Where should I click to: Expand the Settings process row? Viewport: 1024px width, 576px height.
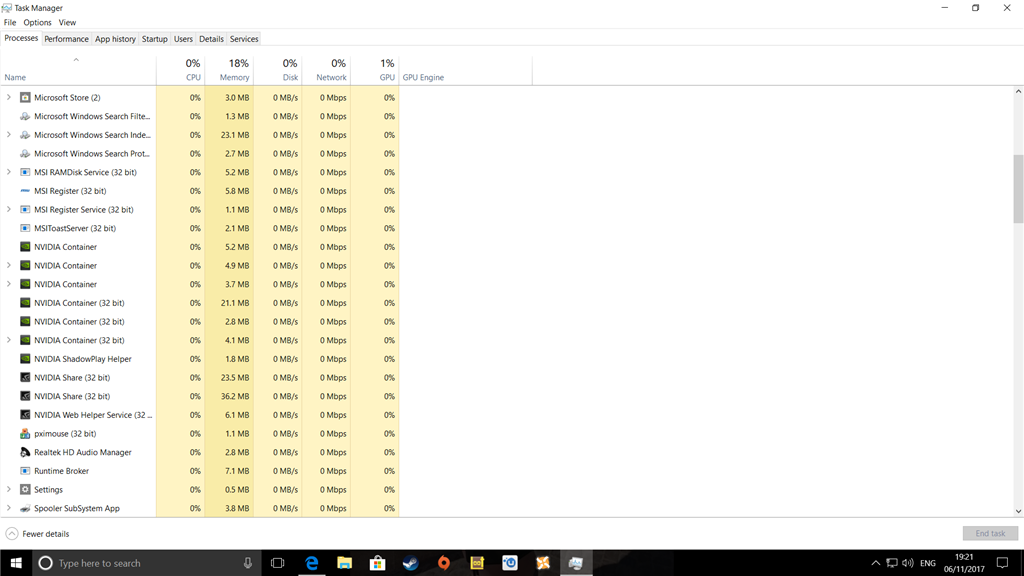8,489
